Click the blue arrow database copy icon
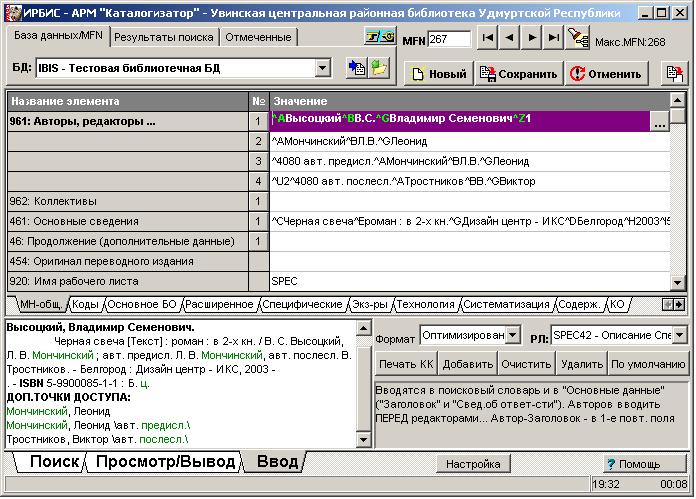The height and width of the screenshot is (499, 696). (357, 68)
